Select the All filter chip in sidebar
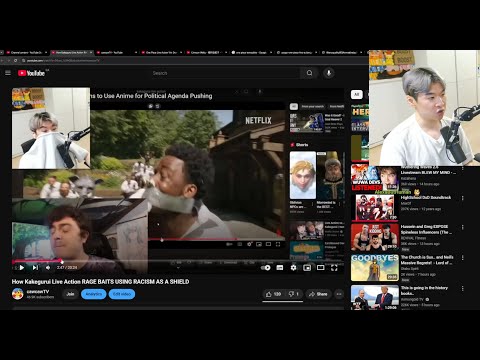The height and width of the screenshot is (360, 480). click(x=357, y=95)
